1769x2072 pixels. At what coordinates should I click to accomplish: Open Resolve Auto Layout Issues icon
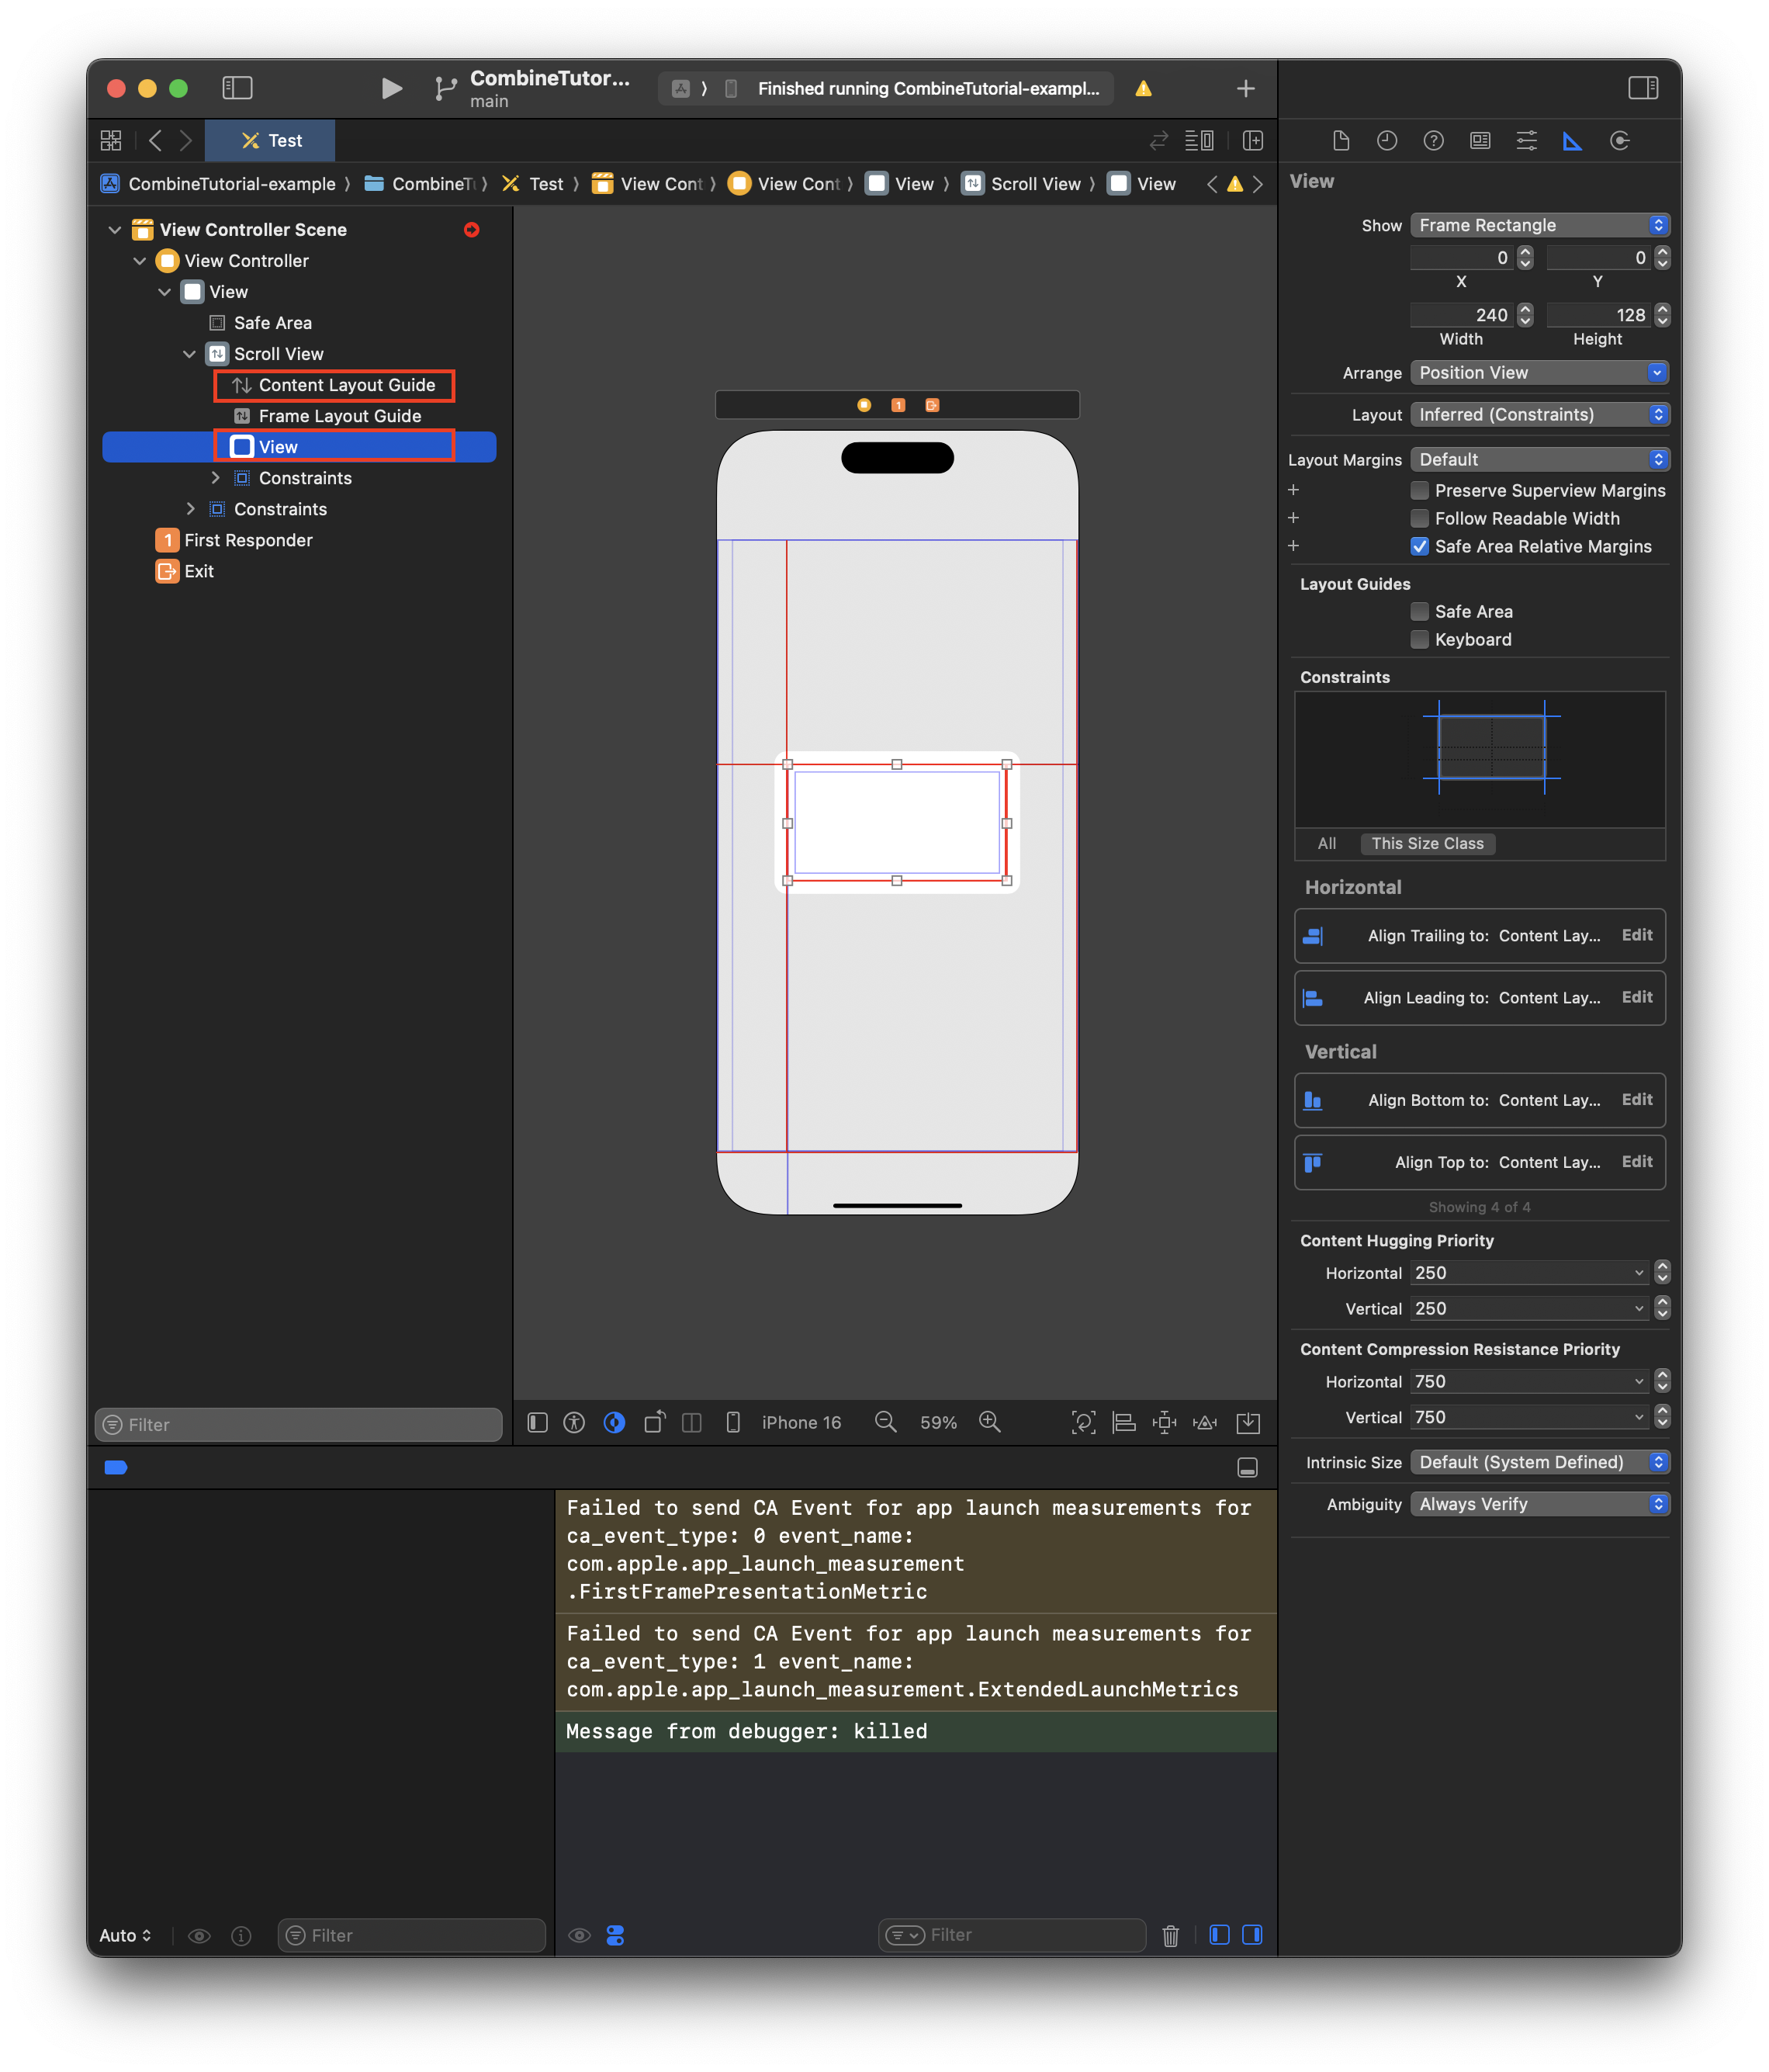(1205, 1422)
